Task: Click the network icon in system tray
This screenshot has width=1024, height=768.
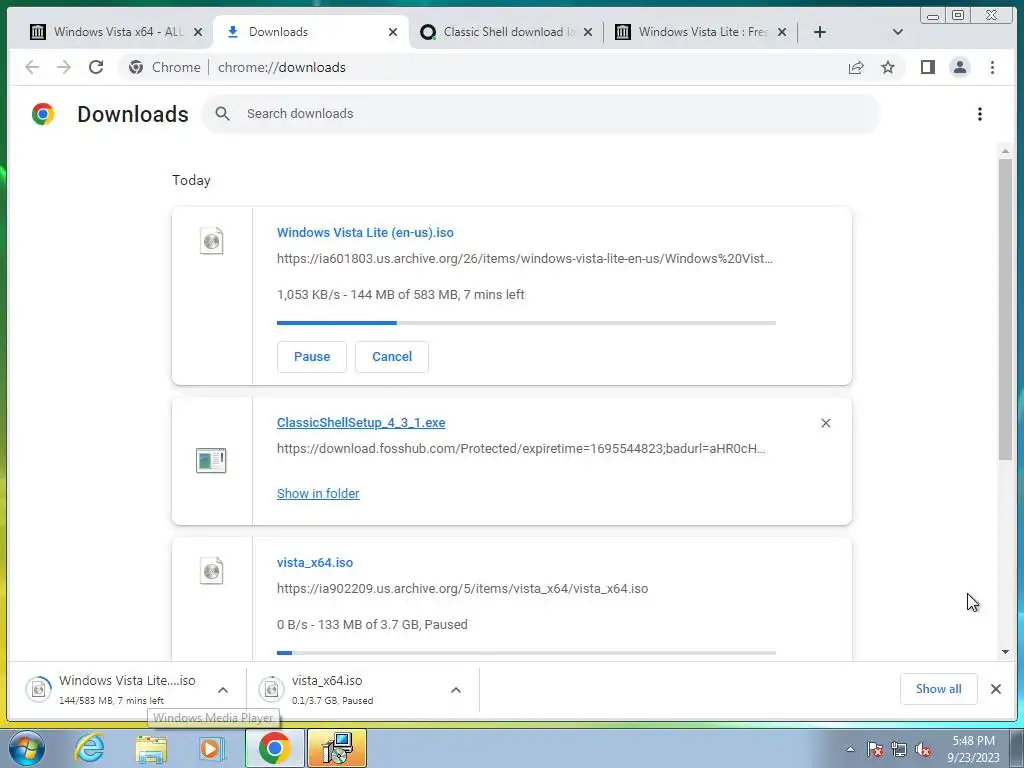Action: 899,750
